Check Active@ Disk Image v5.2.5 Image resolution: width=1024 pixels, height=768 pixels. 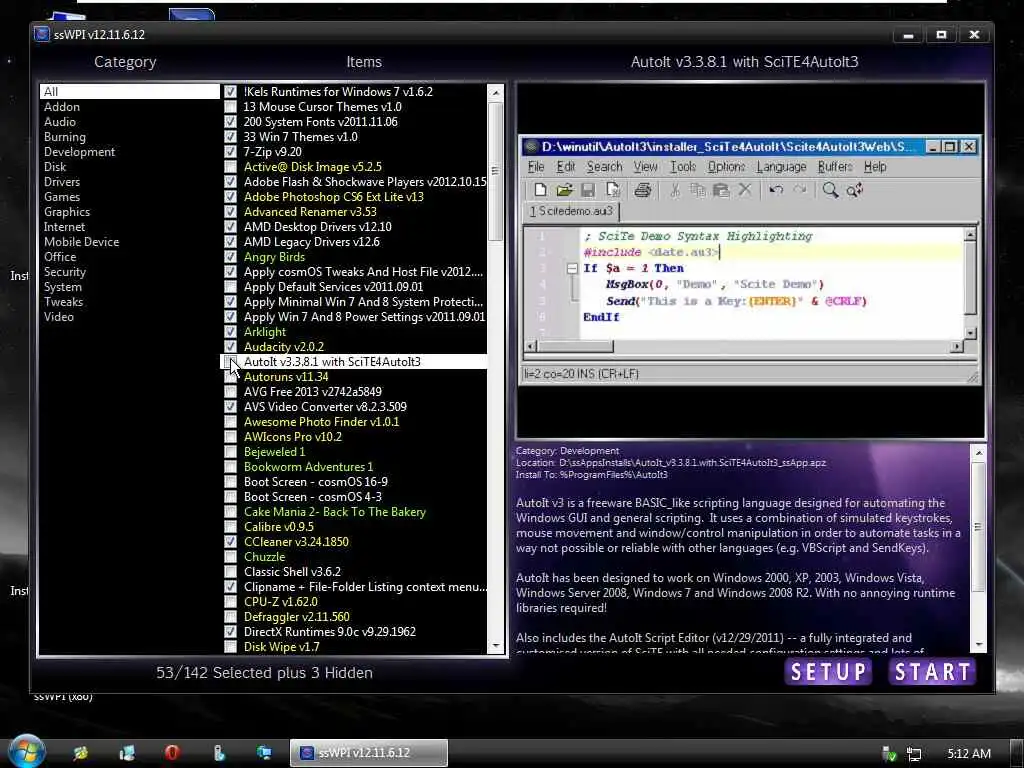(x=231, y=167)
